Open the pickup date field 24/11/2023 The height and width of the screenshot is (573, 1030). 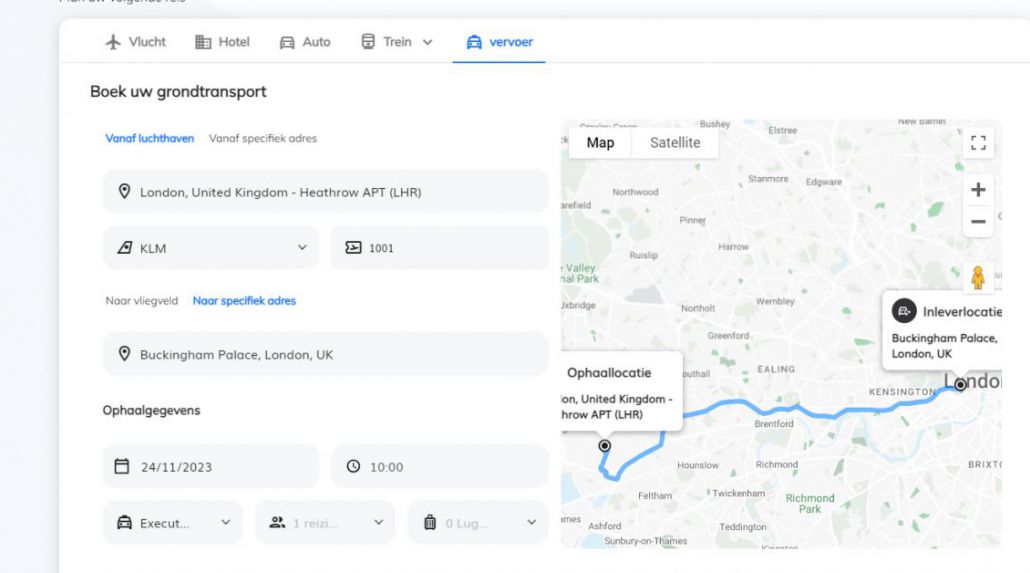tap(211, 466)
